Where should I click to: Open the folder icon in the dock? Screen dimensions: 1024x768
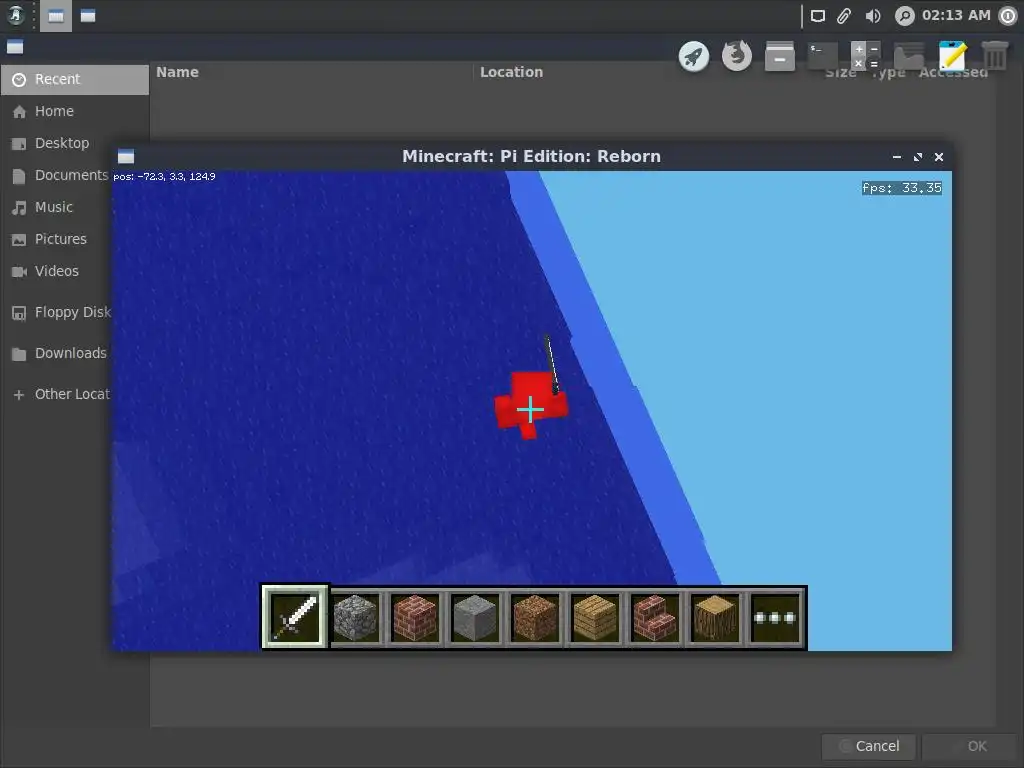click(x=908, y=57)
